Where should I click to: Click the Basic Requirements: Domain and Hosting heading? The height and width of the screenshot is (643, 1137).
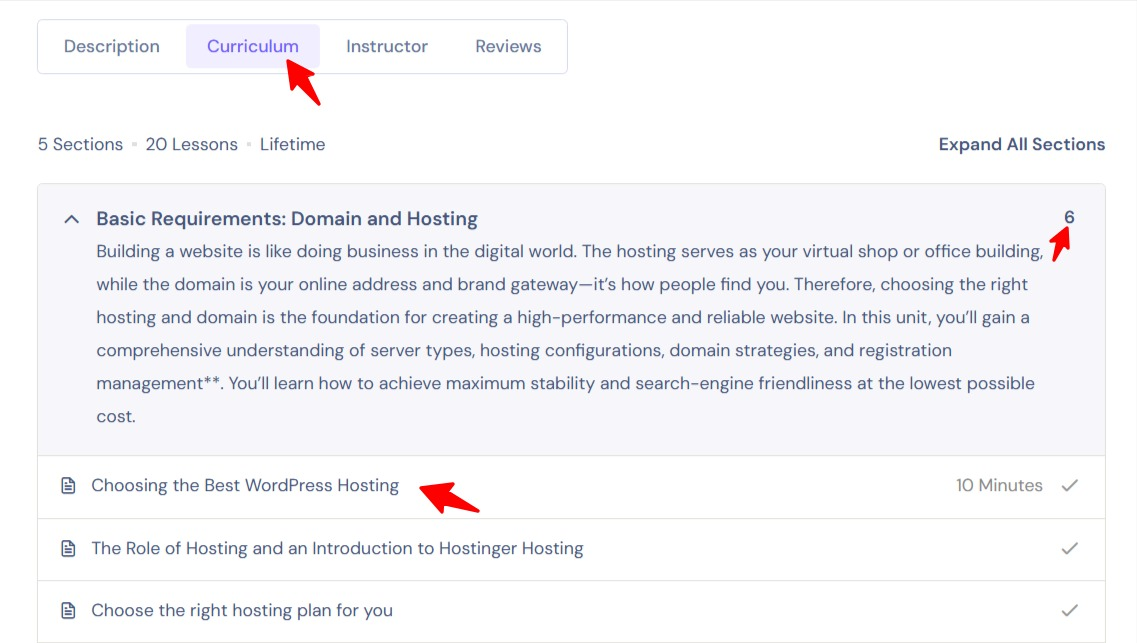(x=287, y=219)
